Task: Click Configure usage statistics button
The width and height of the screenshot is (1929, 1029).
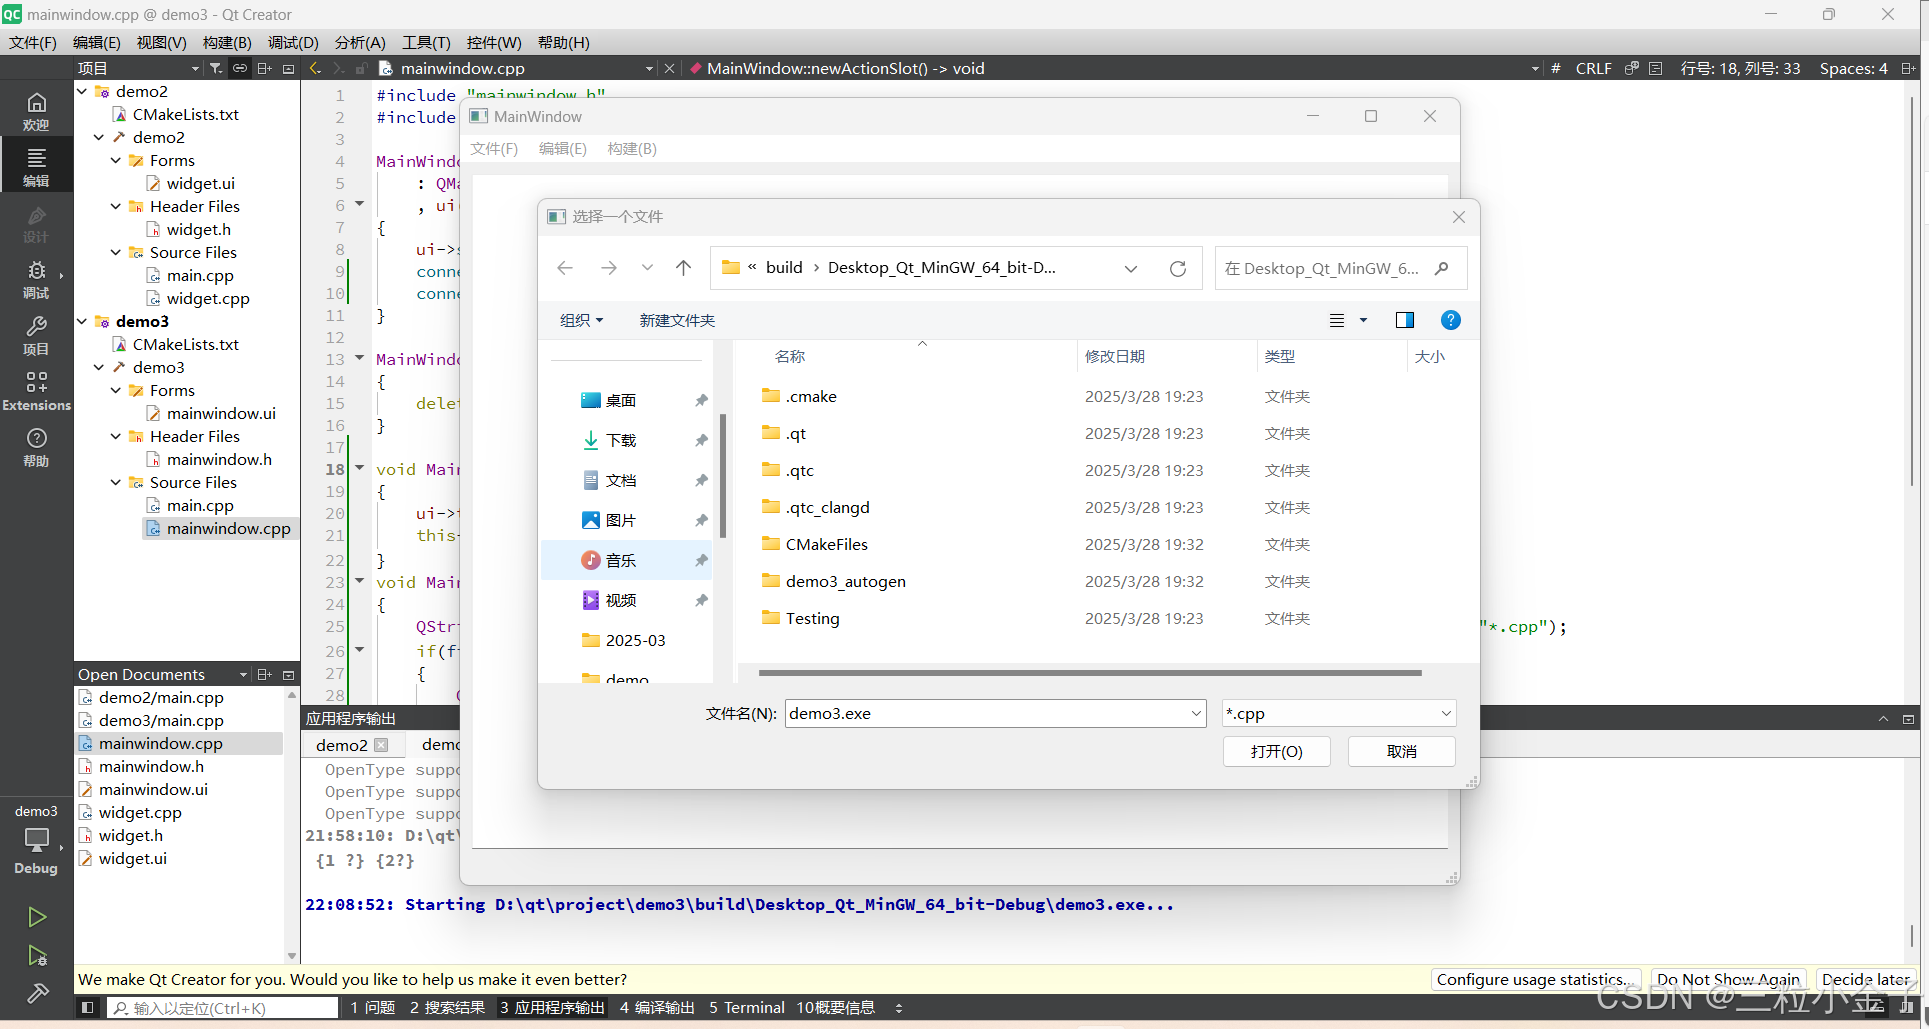Action: point(1535,979)
